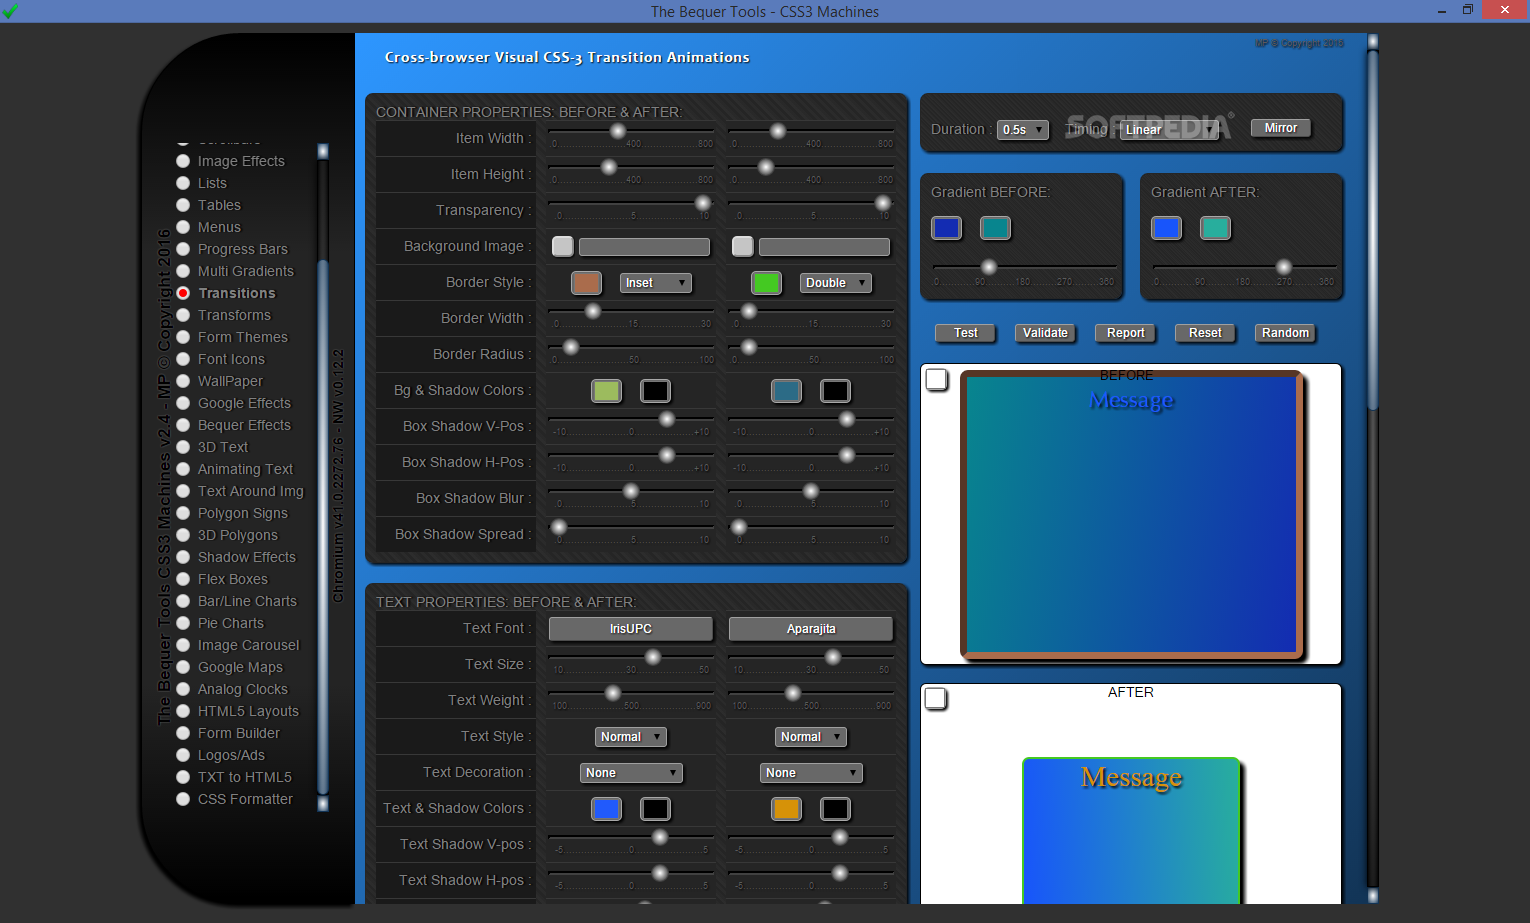Choose the before text font IrisUPC button
The width and height of the screenshot is (1530, 923).
631,629
